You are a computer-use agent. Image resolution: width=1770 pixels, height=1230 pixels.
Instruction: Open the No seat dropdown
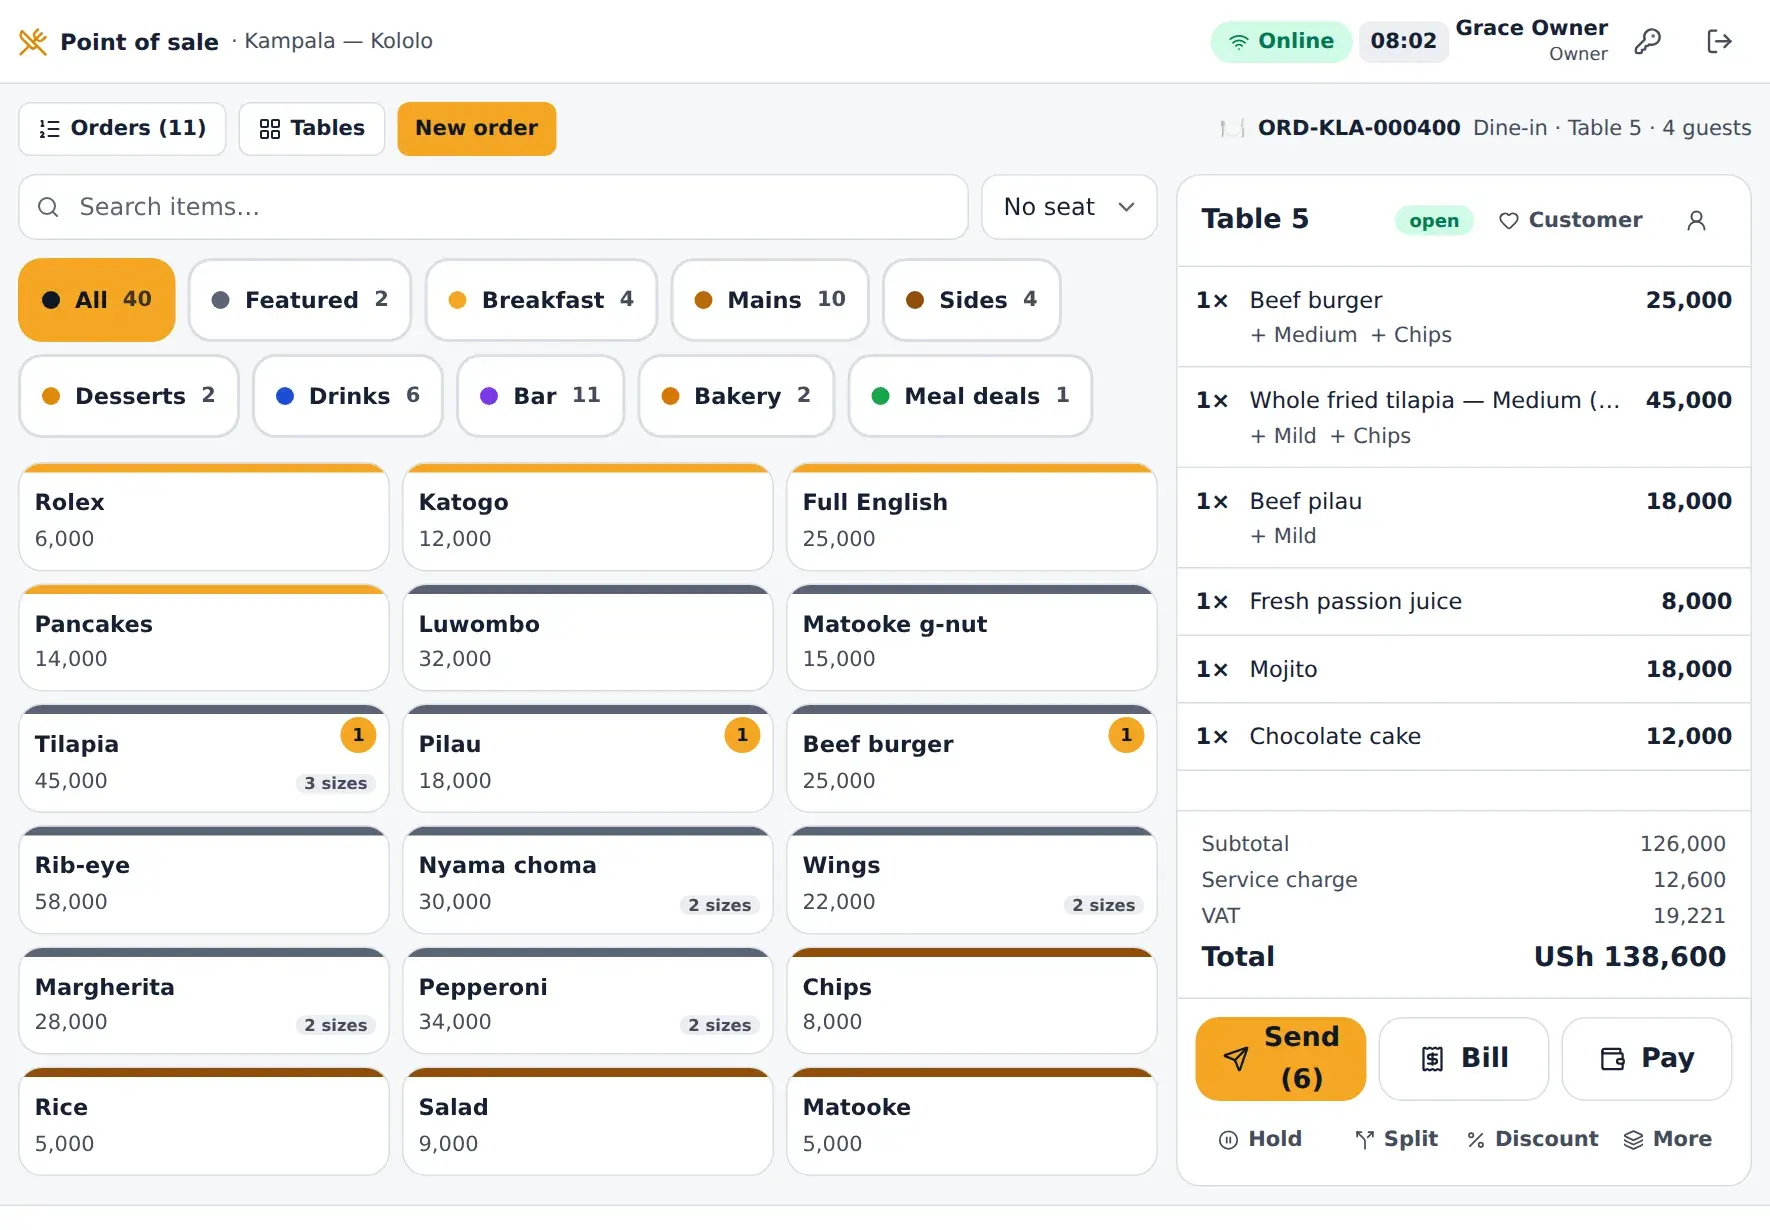tap(1069, 207)
